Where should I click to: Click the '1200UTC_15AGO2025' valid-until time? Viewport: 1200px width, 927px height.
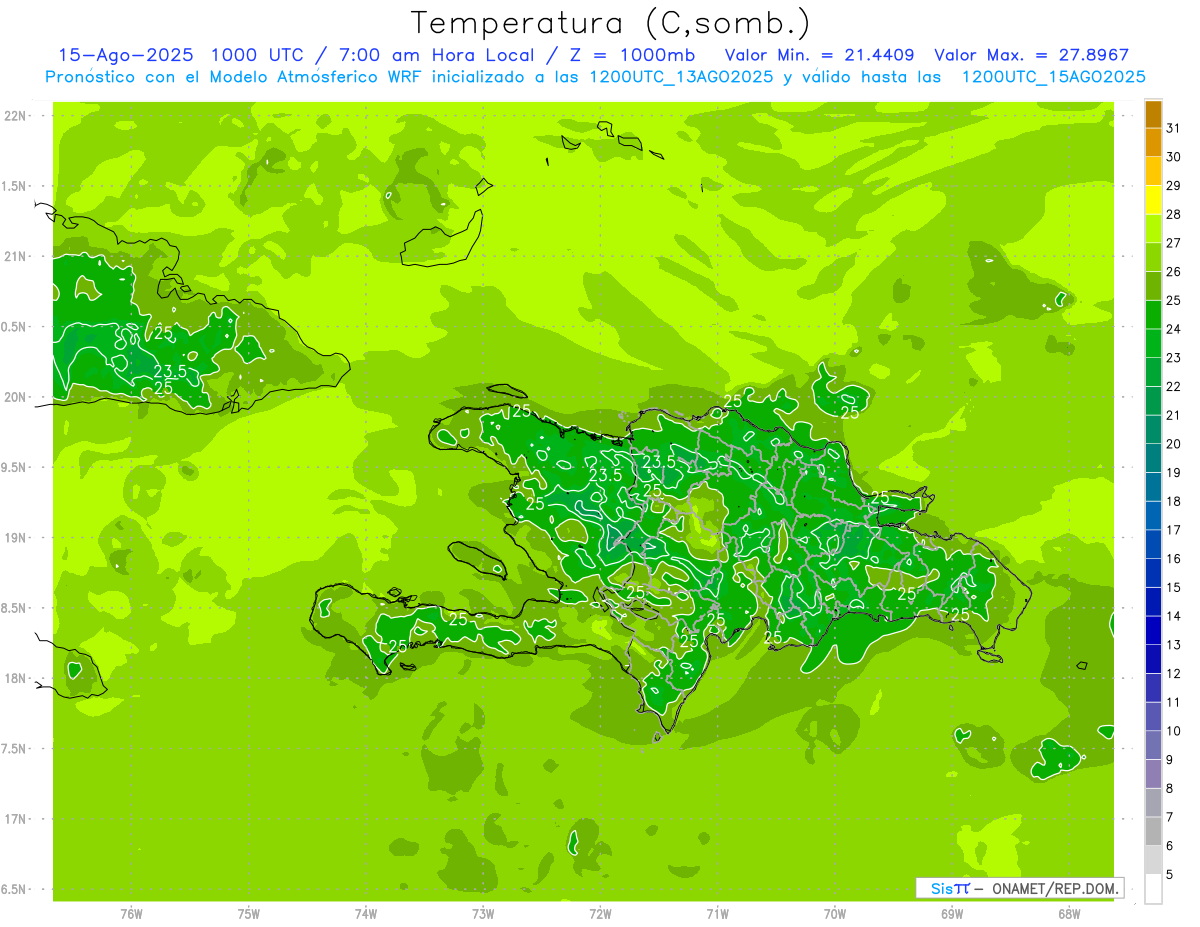click(x=1053, y=77)
